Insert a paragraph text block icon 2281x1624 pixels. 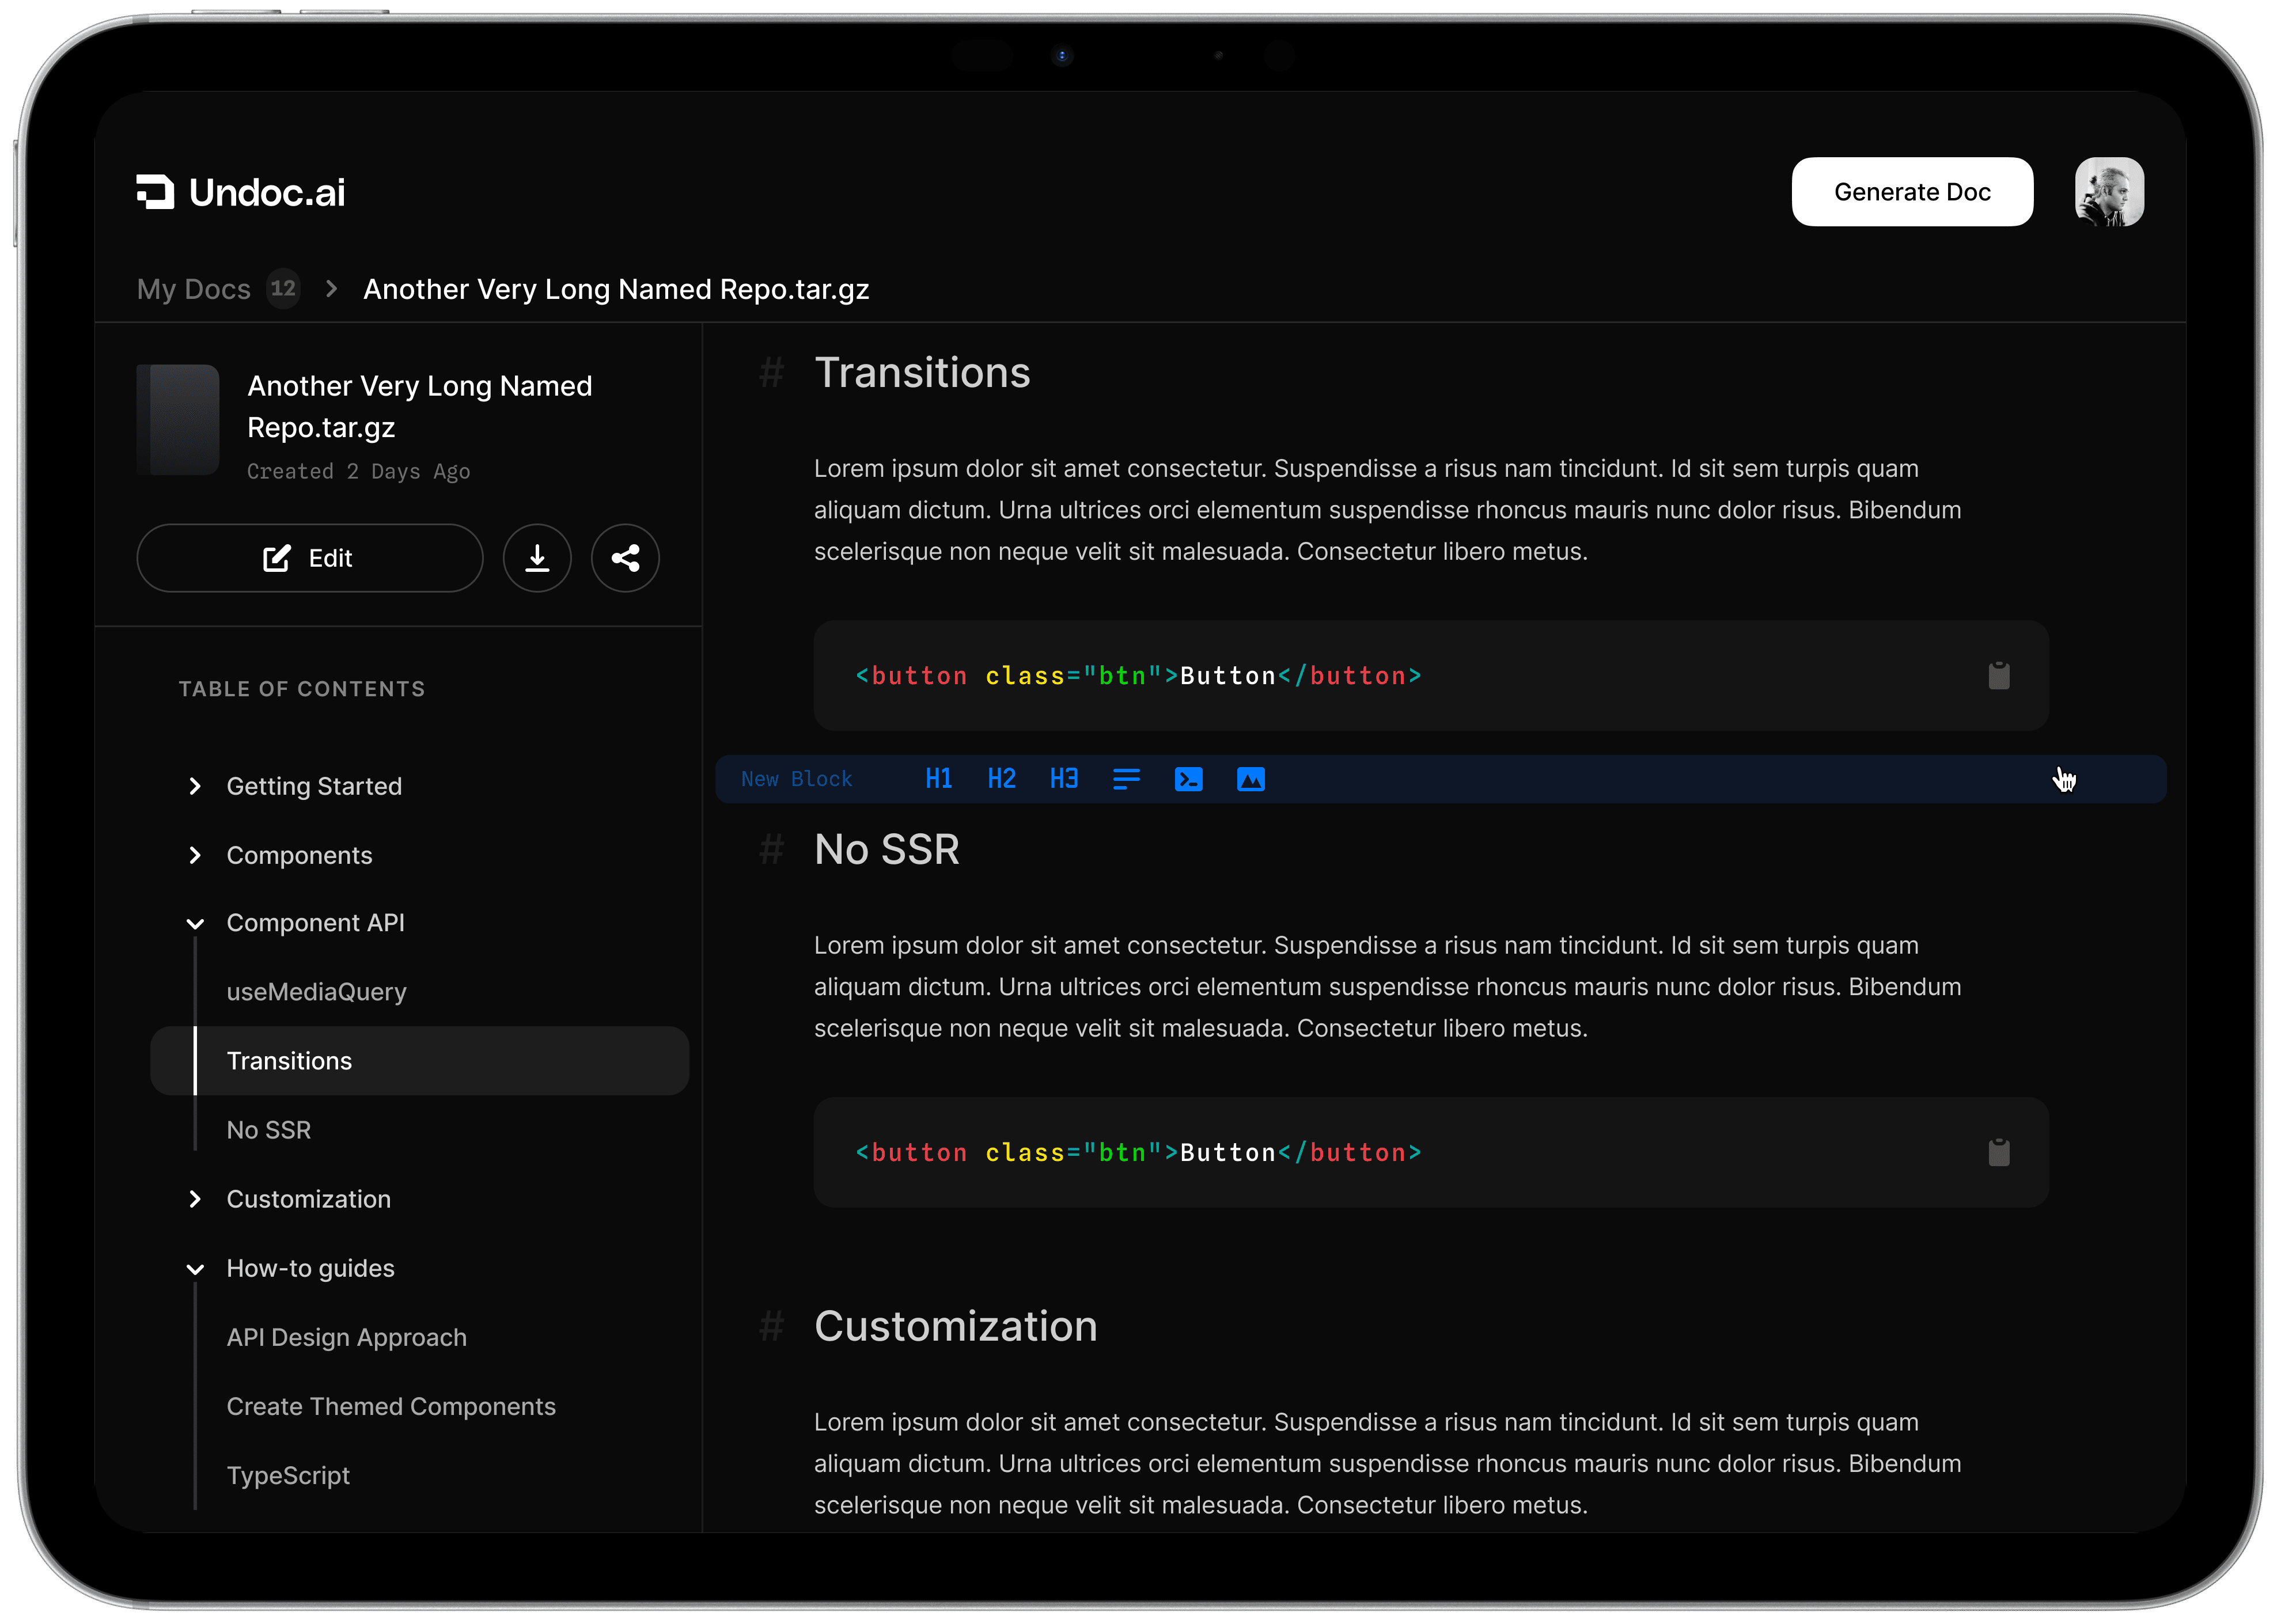click(1126, 779)
